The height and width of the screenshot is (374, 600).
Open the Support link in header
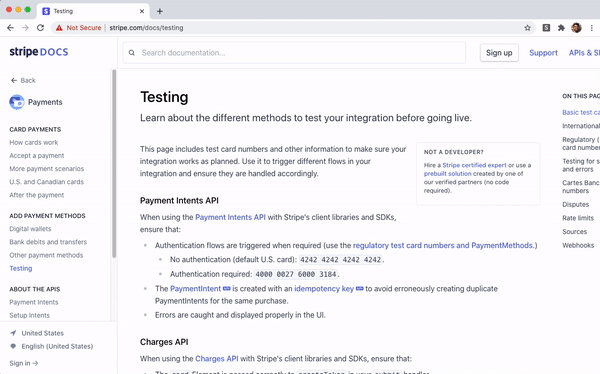click(543, 53)
